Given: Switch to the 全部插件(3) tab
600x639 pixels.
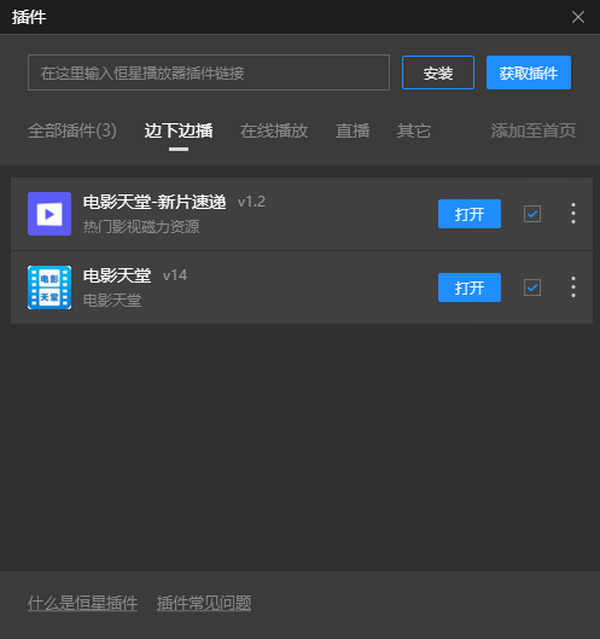Looking at the screenshot, I should click(x=72, y=131).
